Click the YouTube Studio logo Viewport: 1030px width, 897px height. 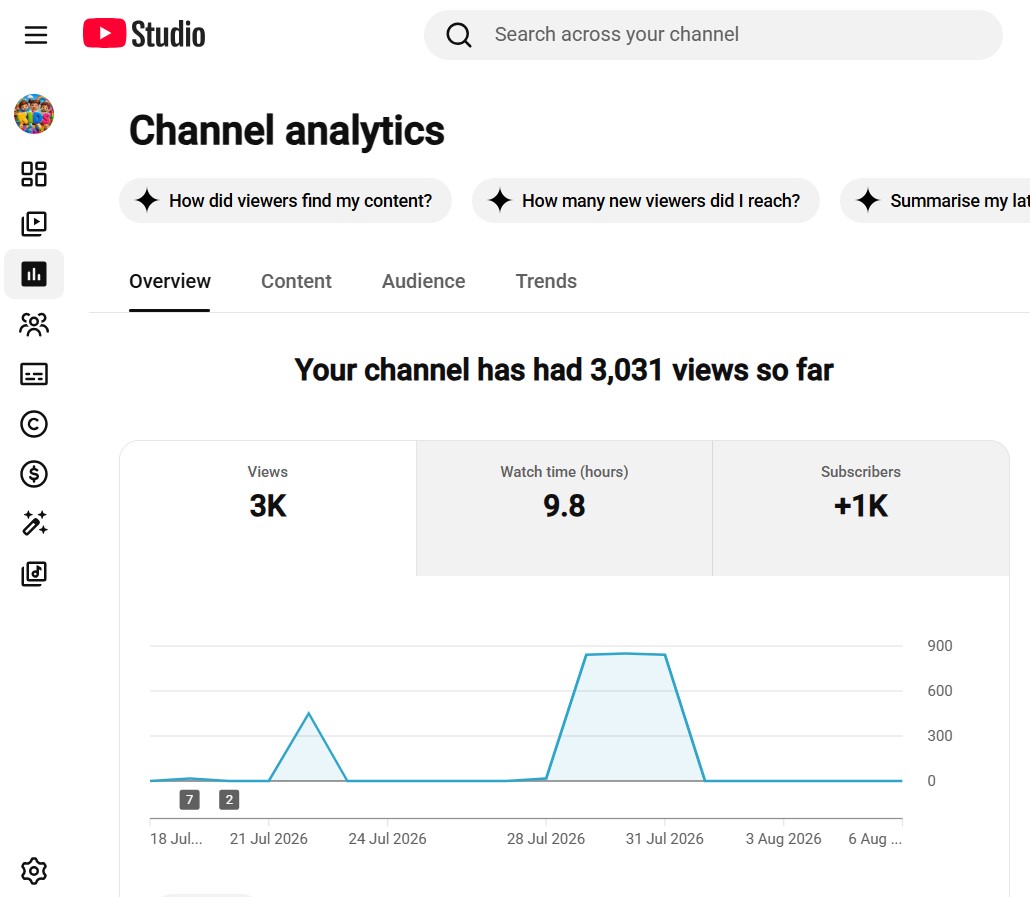point(144,34)
